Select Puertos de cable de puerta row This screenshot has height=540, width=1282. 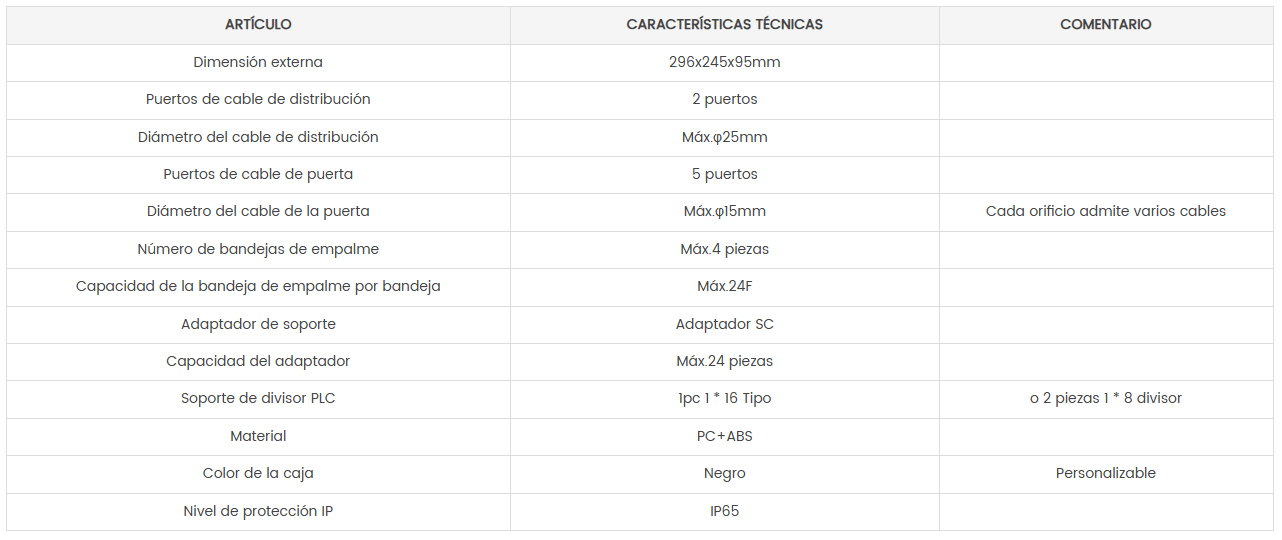(640, 174)
